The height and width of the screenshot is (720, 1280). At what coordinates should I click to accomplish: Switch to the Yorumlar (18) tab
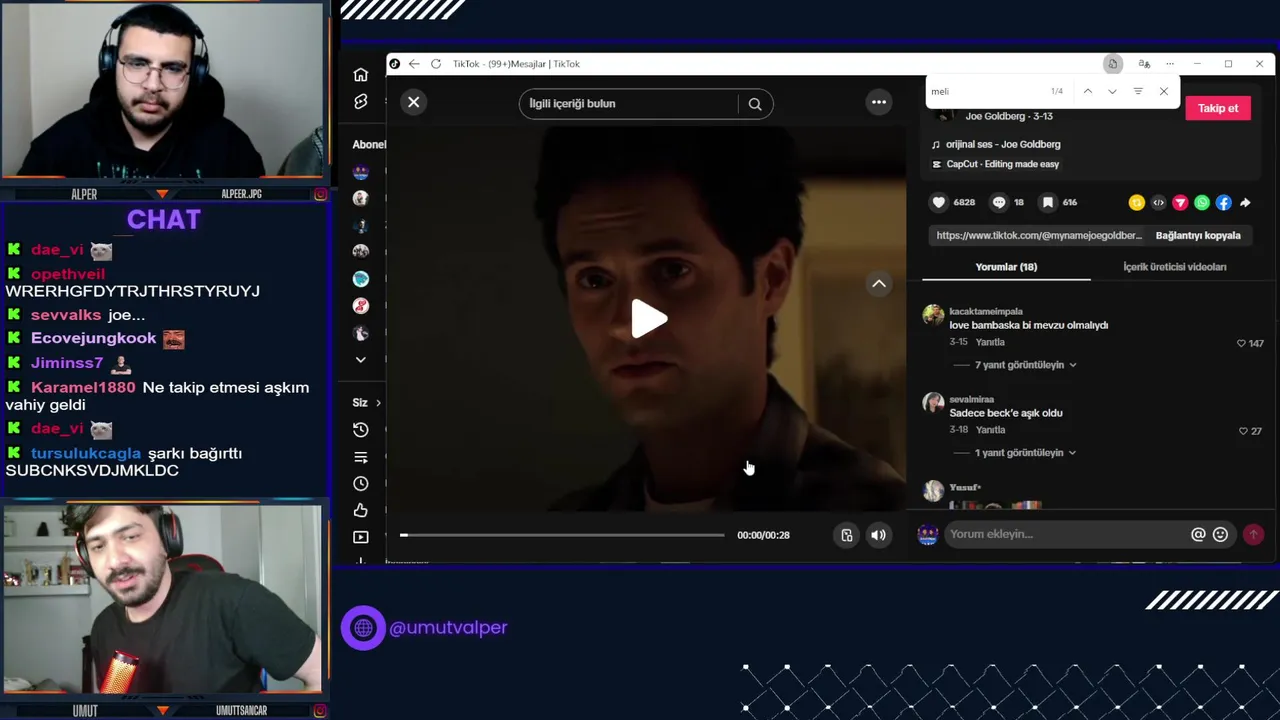tap(1006, 267)
